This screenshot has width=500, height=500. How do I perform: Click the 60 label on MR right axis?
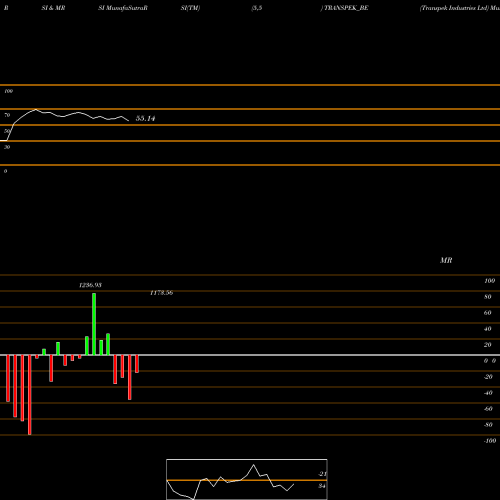click(x=488, y=313)
